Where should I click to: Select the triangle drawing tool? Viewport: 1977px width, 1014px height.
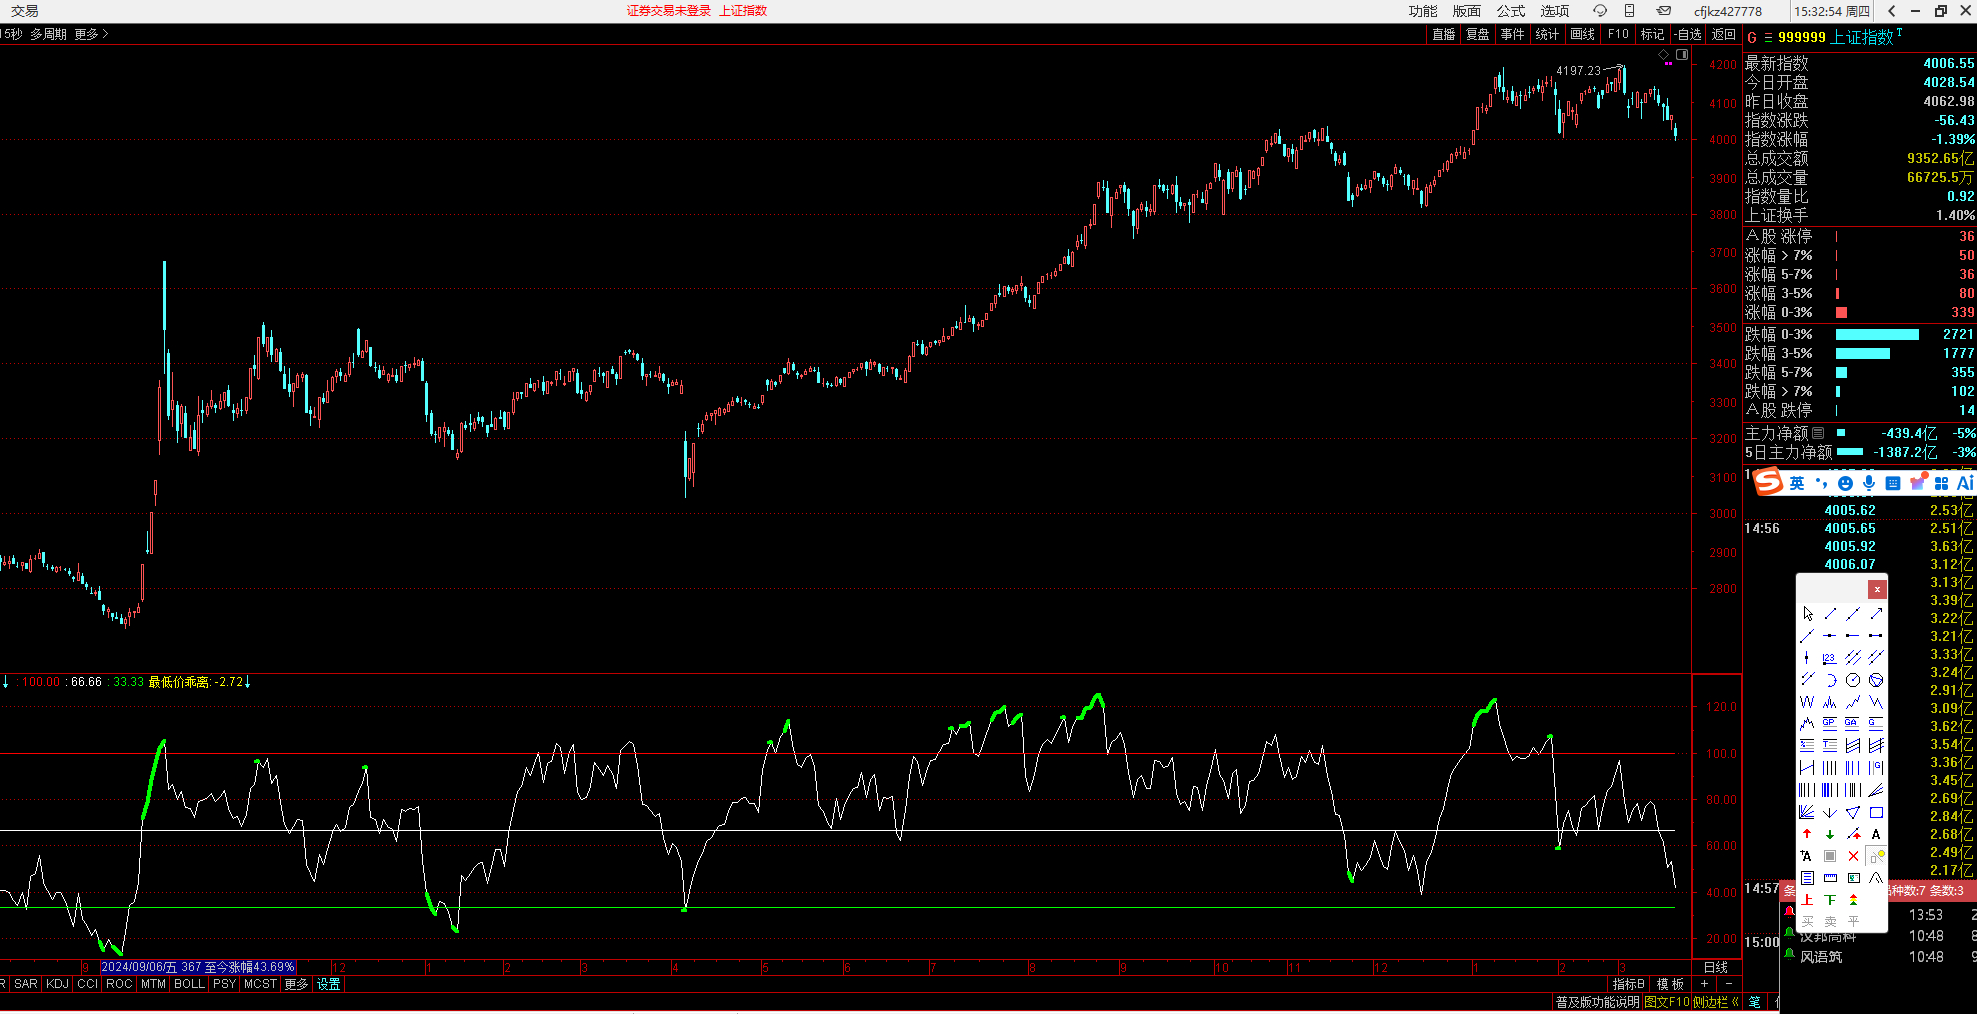click(1853, 812)
